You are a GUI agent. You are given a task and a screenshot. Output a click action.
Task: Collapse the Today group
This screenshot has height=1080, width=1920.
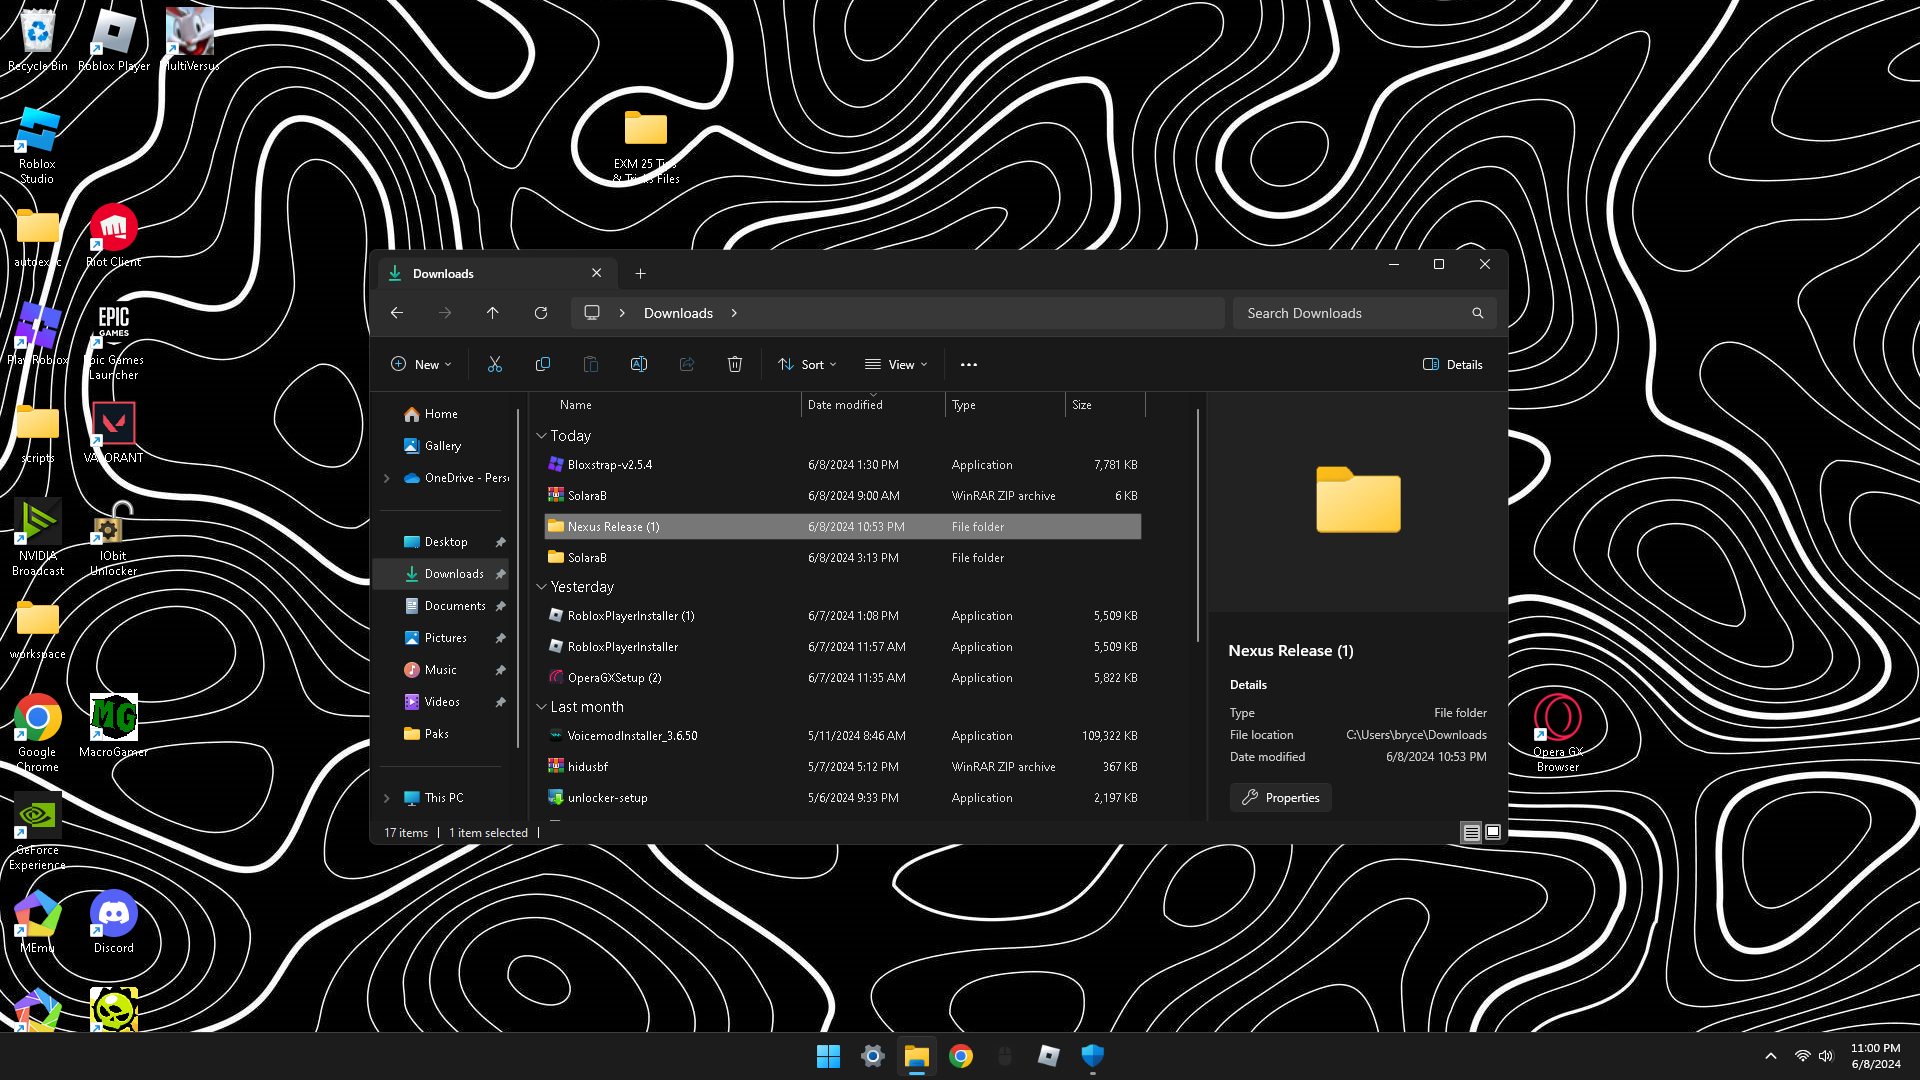click(541, 436)
